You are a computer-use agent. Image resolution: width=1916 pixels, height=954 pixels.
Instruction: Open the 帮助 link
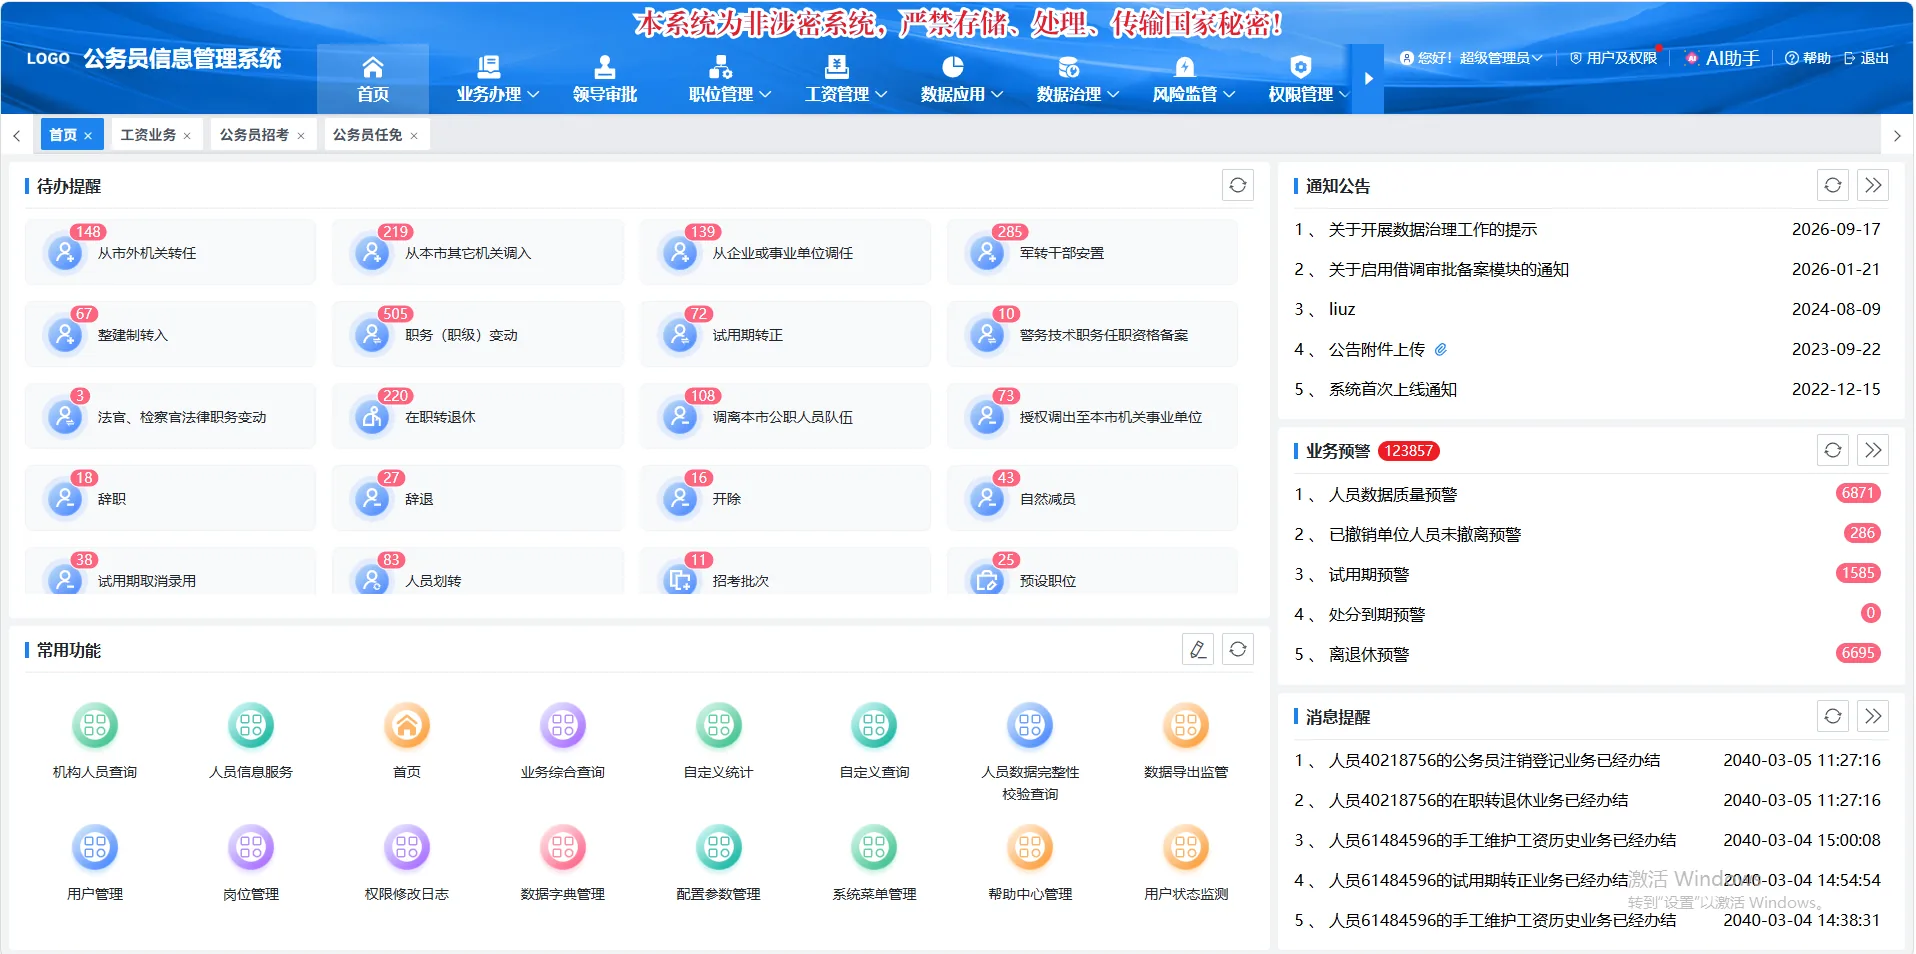coord(1808,58)
